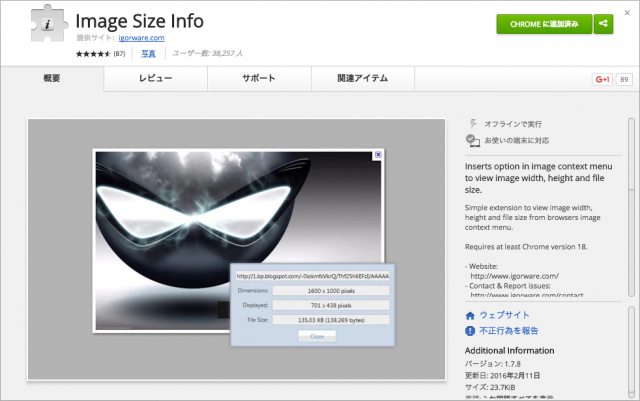Click the Google +1 button
Image resolution: width=640 pixels, height=401 pixels.
click(601, 79)
